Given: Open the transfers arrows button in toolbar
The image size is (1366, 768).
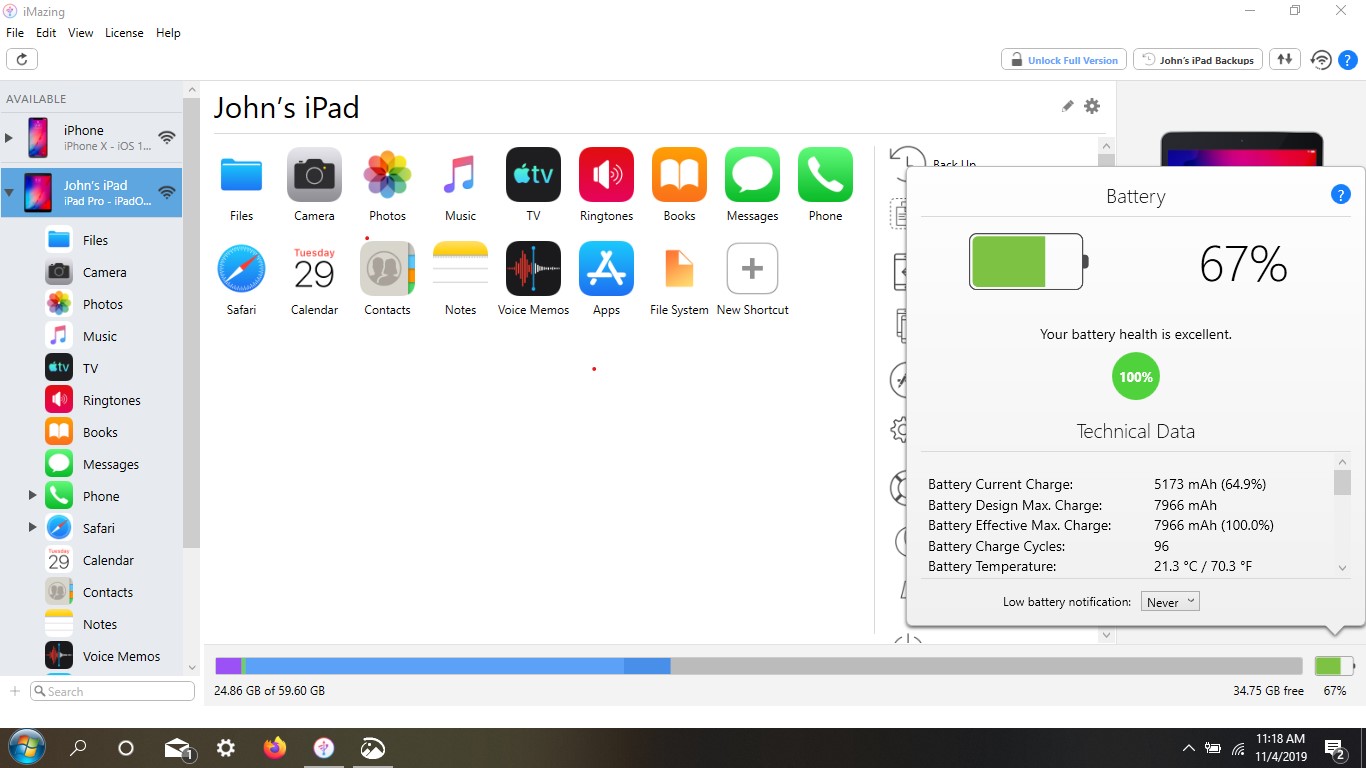Looking at the screenshot, I should [x=1285, y=59].
